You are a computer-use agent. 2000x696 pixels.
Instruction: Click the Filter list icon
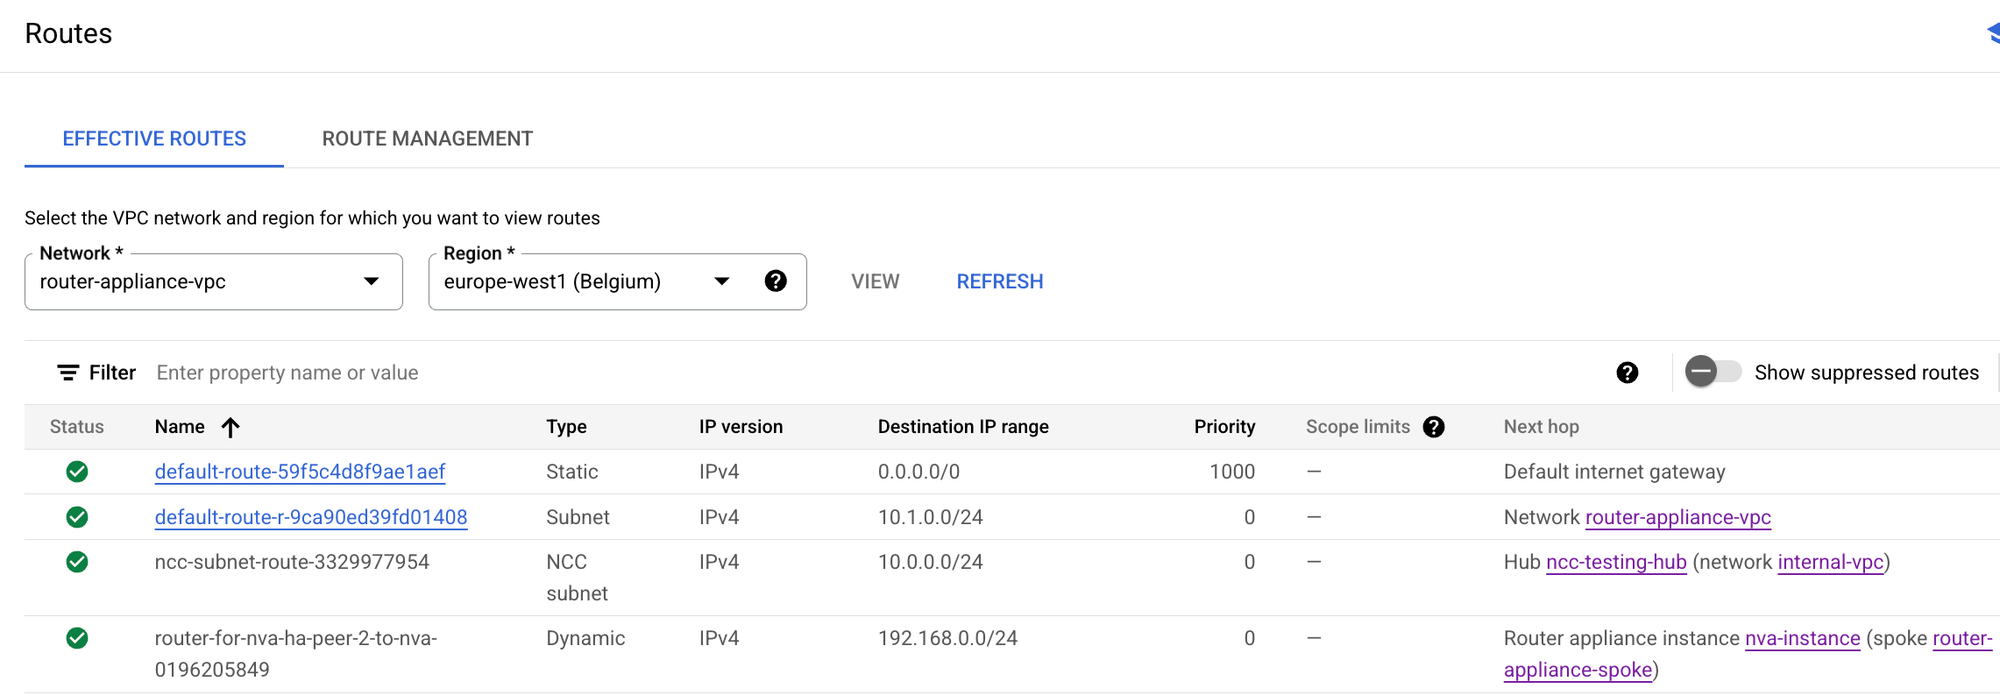(68, 373)
